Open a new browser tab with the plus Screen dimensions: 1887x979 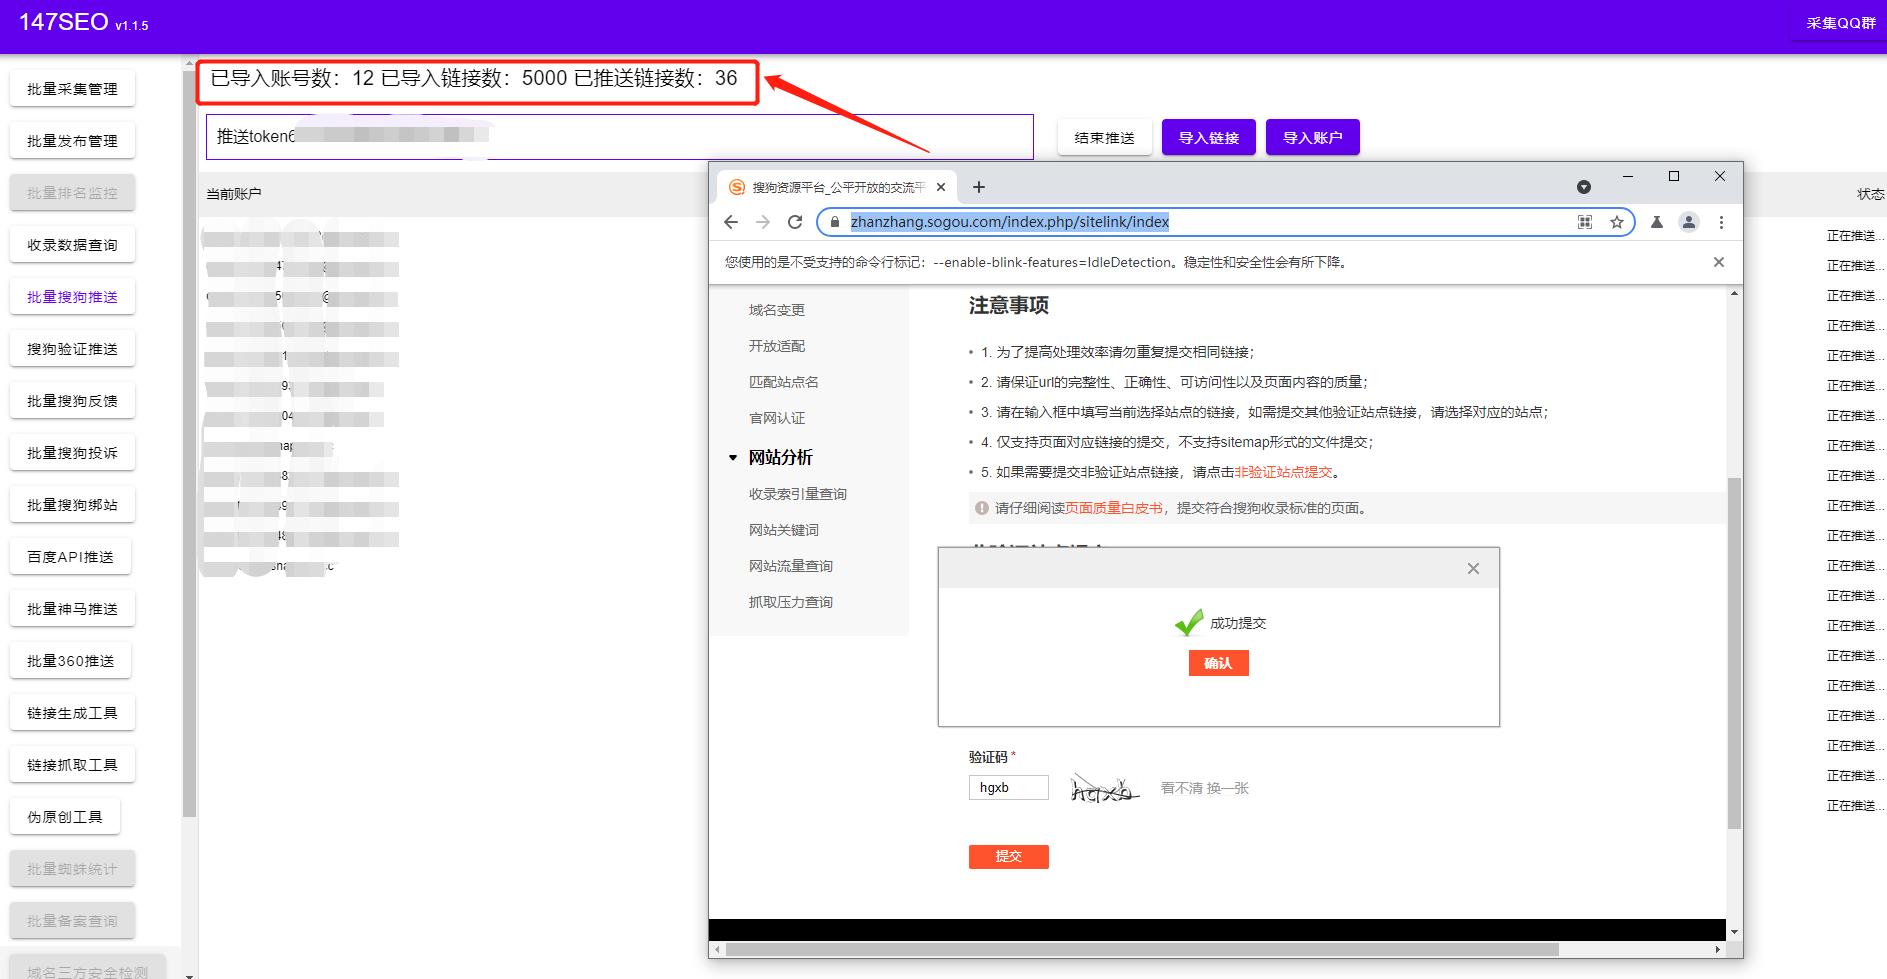coord(979,187)
